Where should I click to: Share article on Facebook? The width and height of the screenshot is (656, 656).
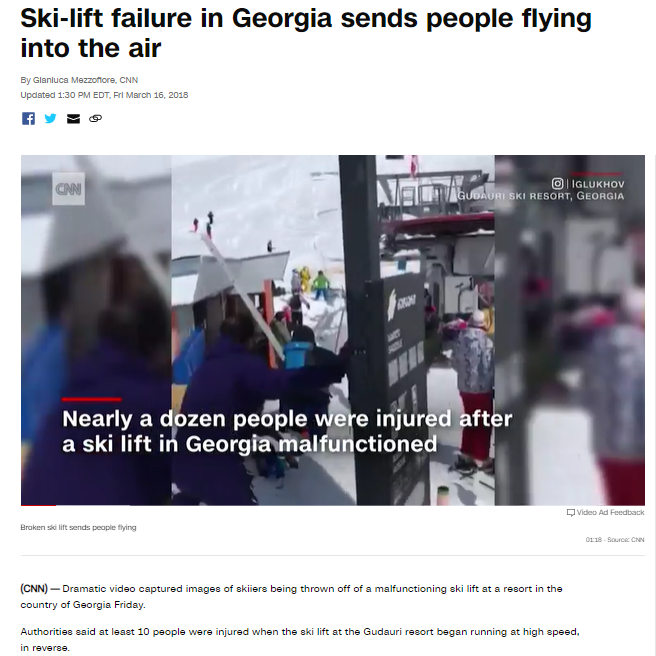(x=28, y=119)
